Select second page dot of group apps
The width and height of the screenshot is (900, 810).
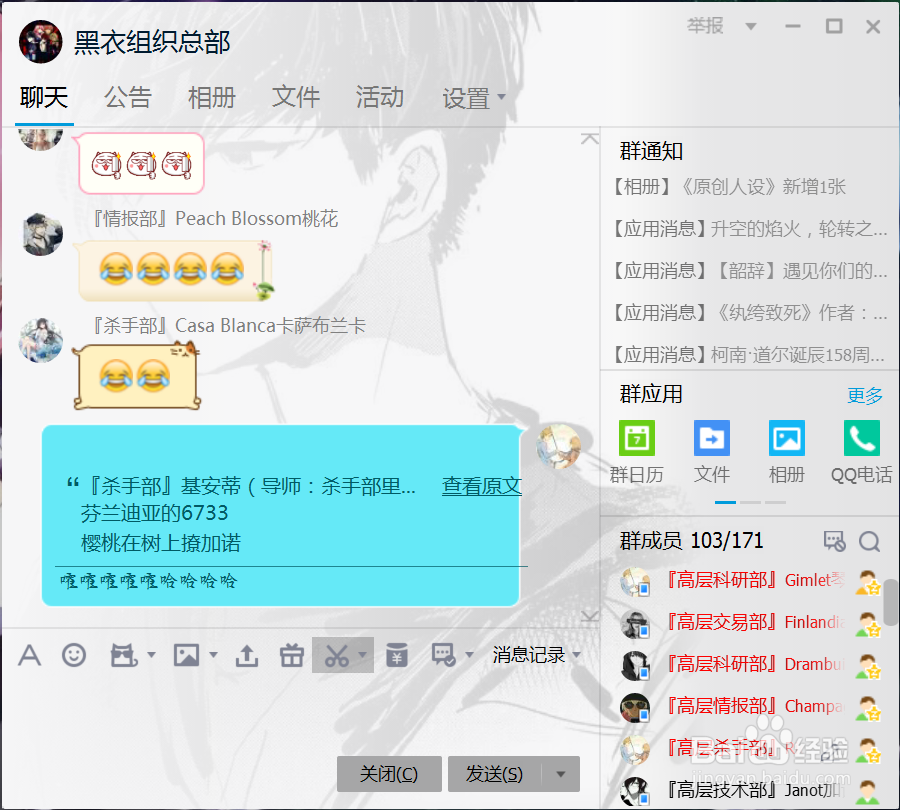coord(750,502)
